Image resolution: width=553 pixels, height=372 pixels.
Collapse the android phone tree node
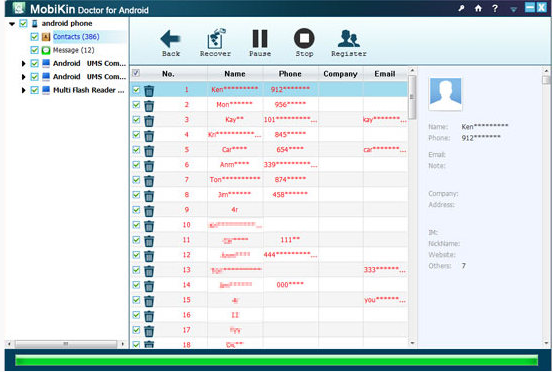[x=12, y=24]
